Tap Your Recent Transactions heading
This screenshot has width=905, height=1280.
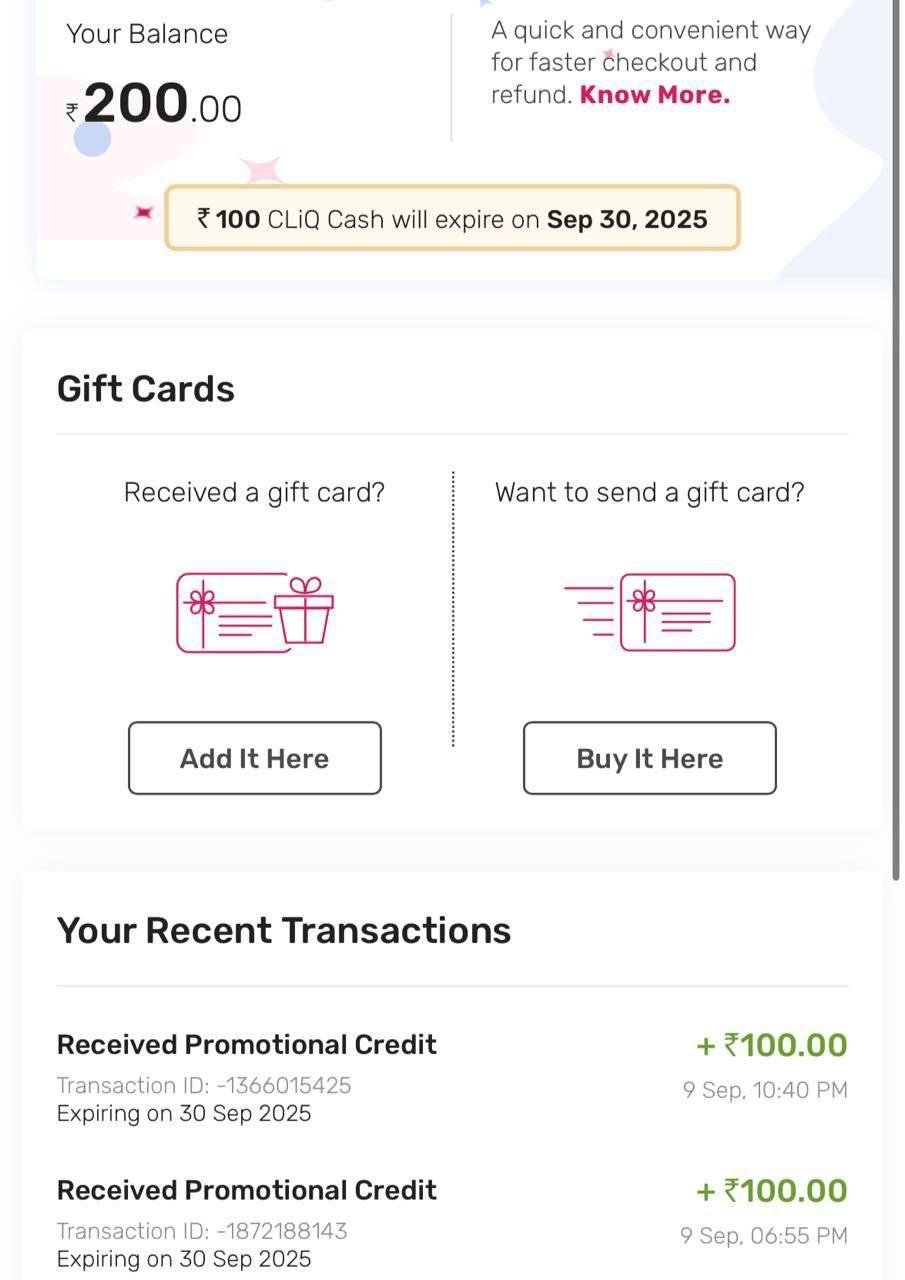(x=284, y=930)
